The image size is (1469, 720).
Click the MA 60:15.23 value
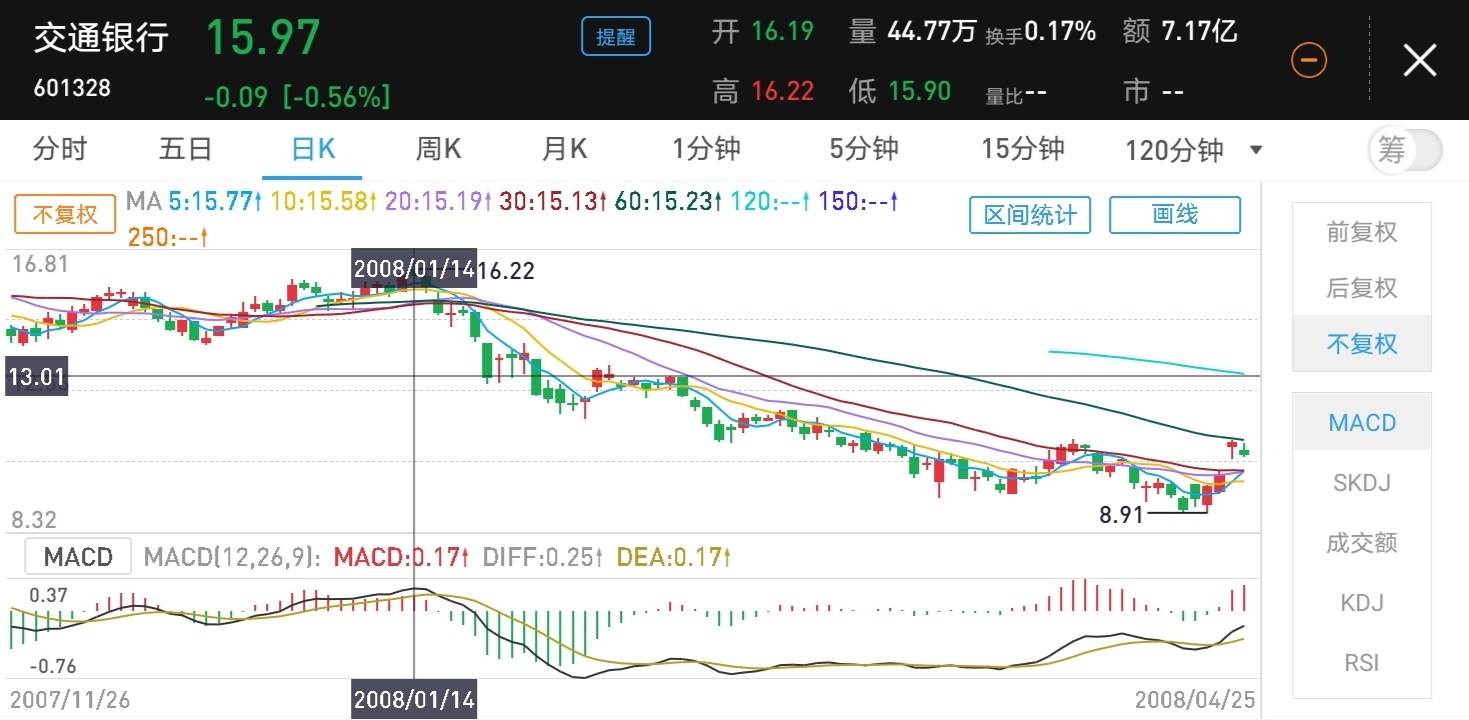[669, 202]
